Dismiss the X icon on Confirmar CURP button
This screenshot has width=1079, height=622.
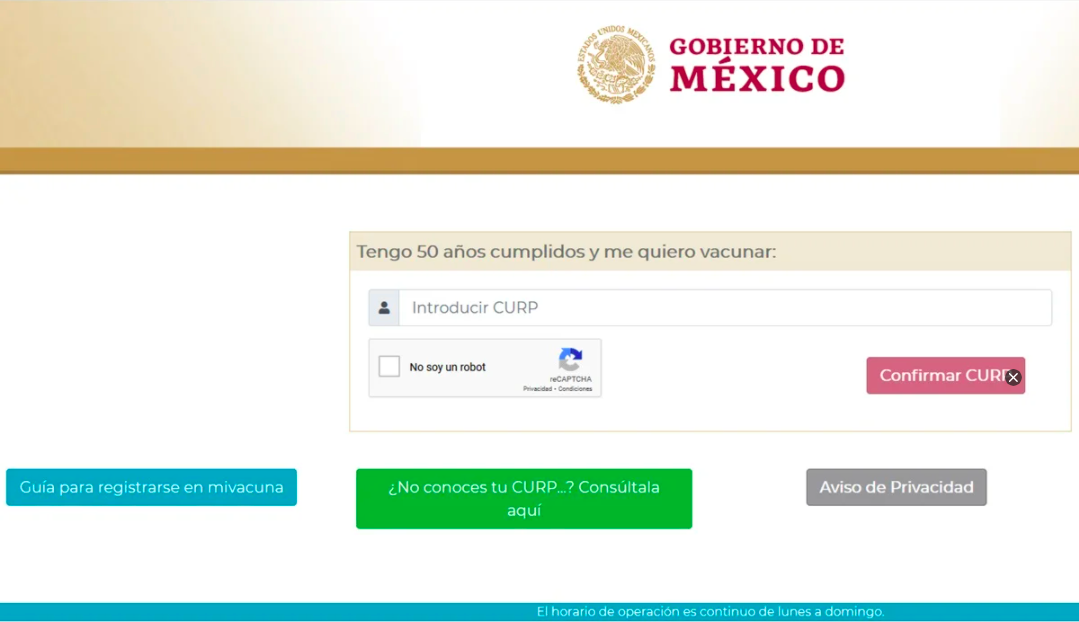tap(1013, 377)
